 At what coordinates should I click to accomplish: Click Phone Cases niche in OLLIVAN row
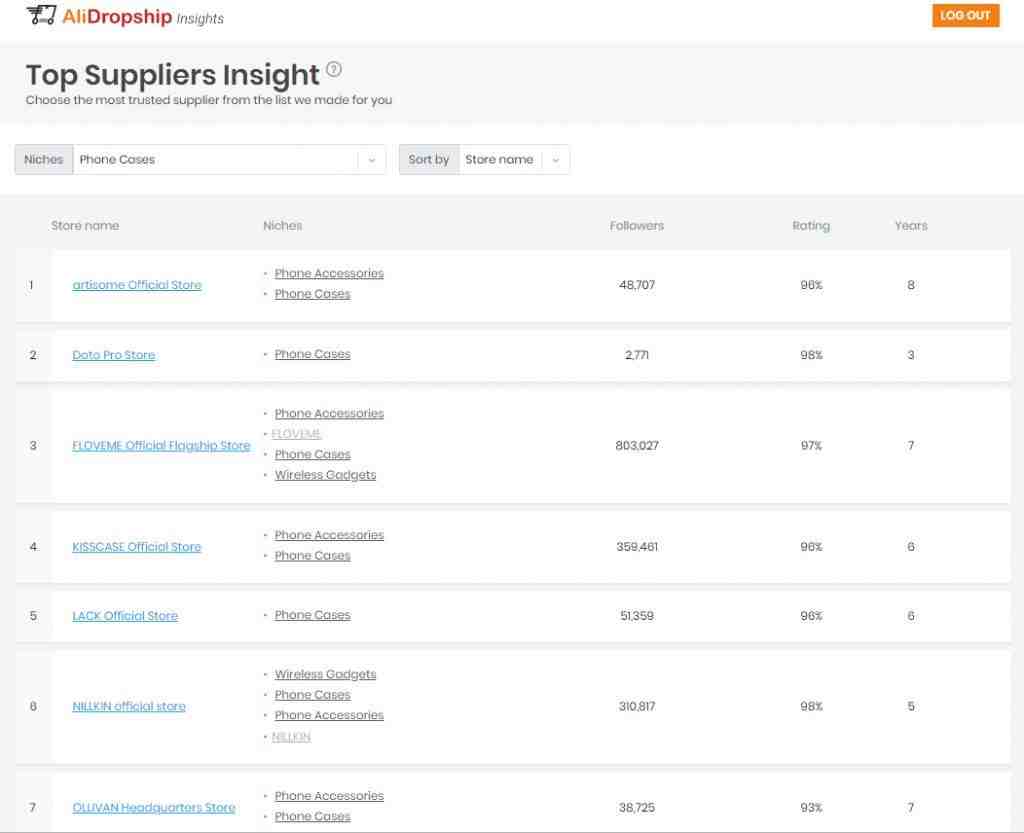[313, 817]
